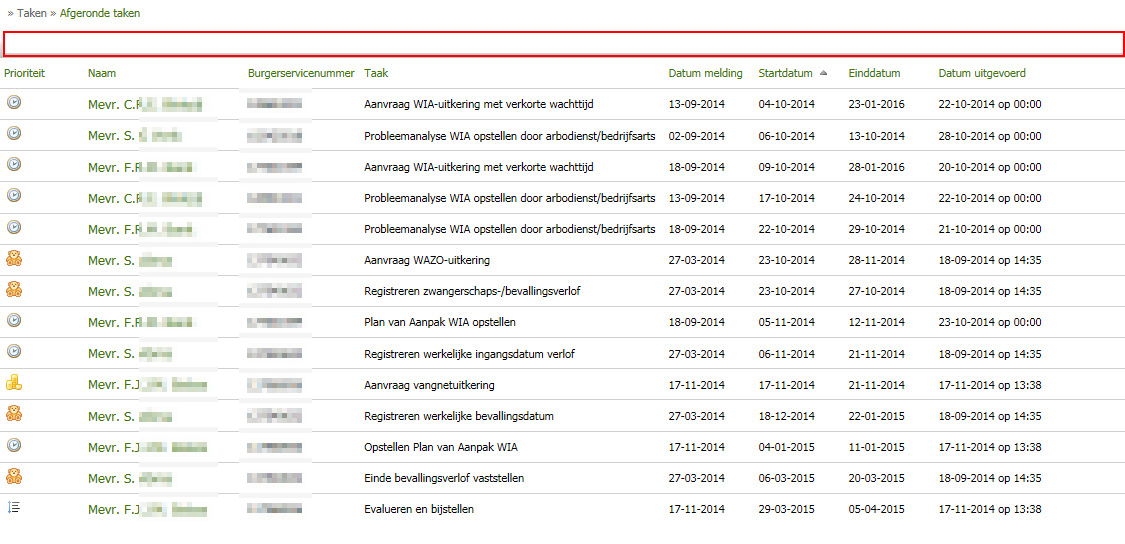Click the clock icon for Opstellen Plan van Aanpak WIA

(14, 445)
